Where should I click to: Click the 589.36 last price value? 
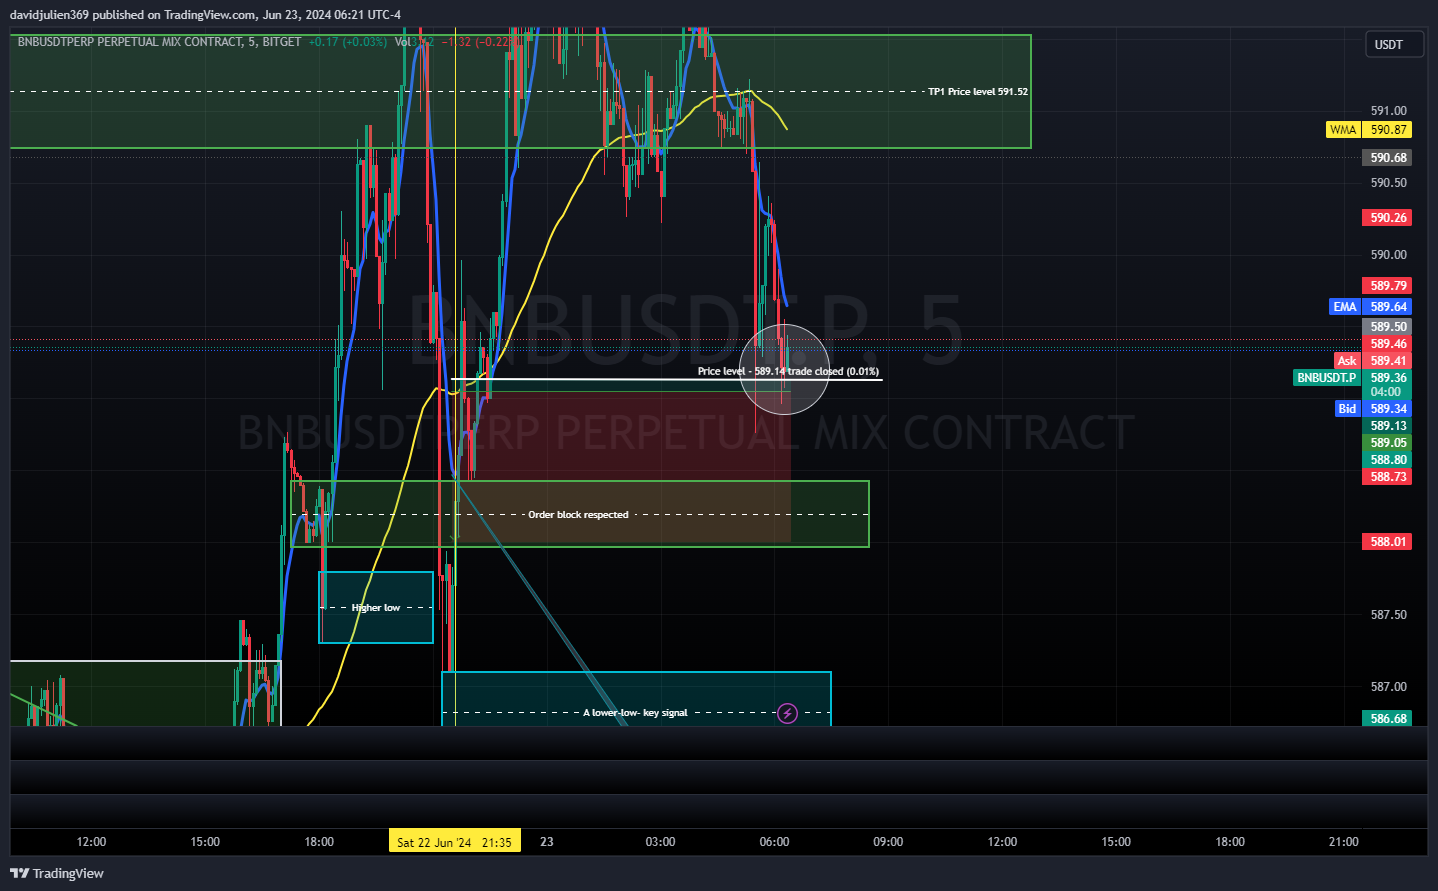[1388, 378]
